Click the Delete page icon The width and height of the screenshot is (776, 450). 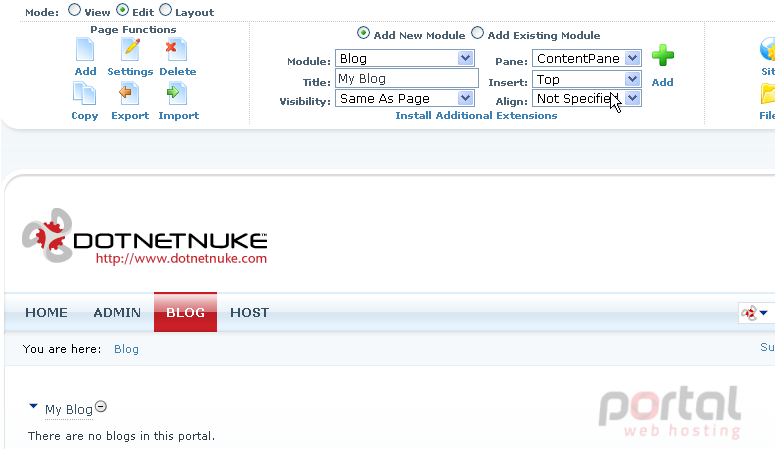[x=176, y=50]
